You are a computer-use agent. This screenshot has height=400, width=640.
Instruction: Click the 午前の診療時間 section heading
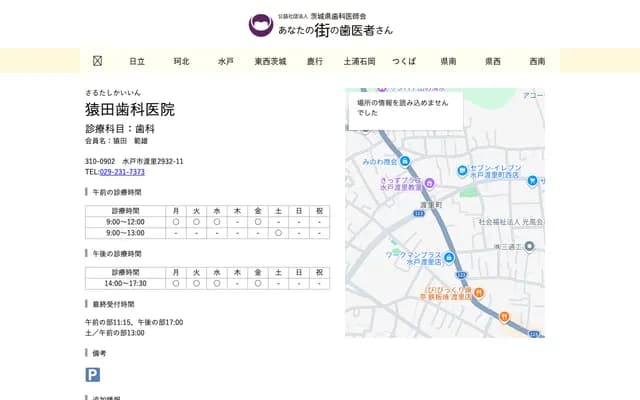point(117,192)
